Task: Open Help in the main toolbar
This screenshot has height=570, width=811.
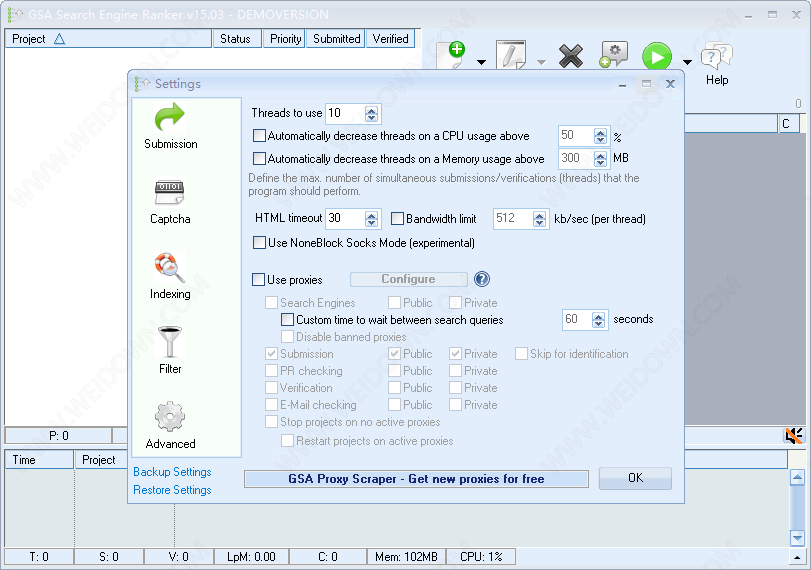Action: (x=717, y=64)
